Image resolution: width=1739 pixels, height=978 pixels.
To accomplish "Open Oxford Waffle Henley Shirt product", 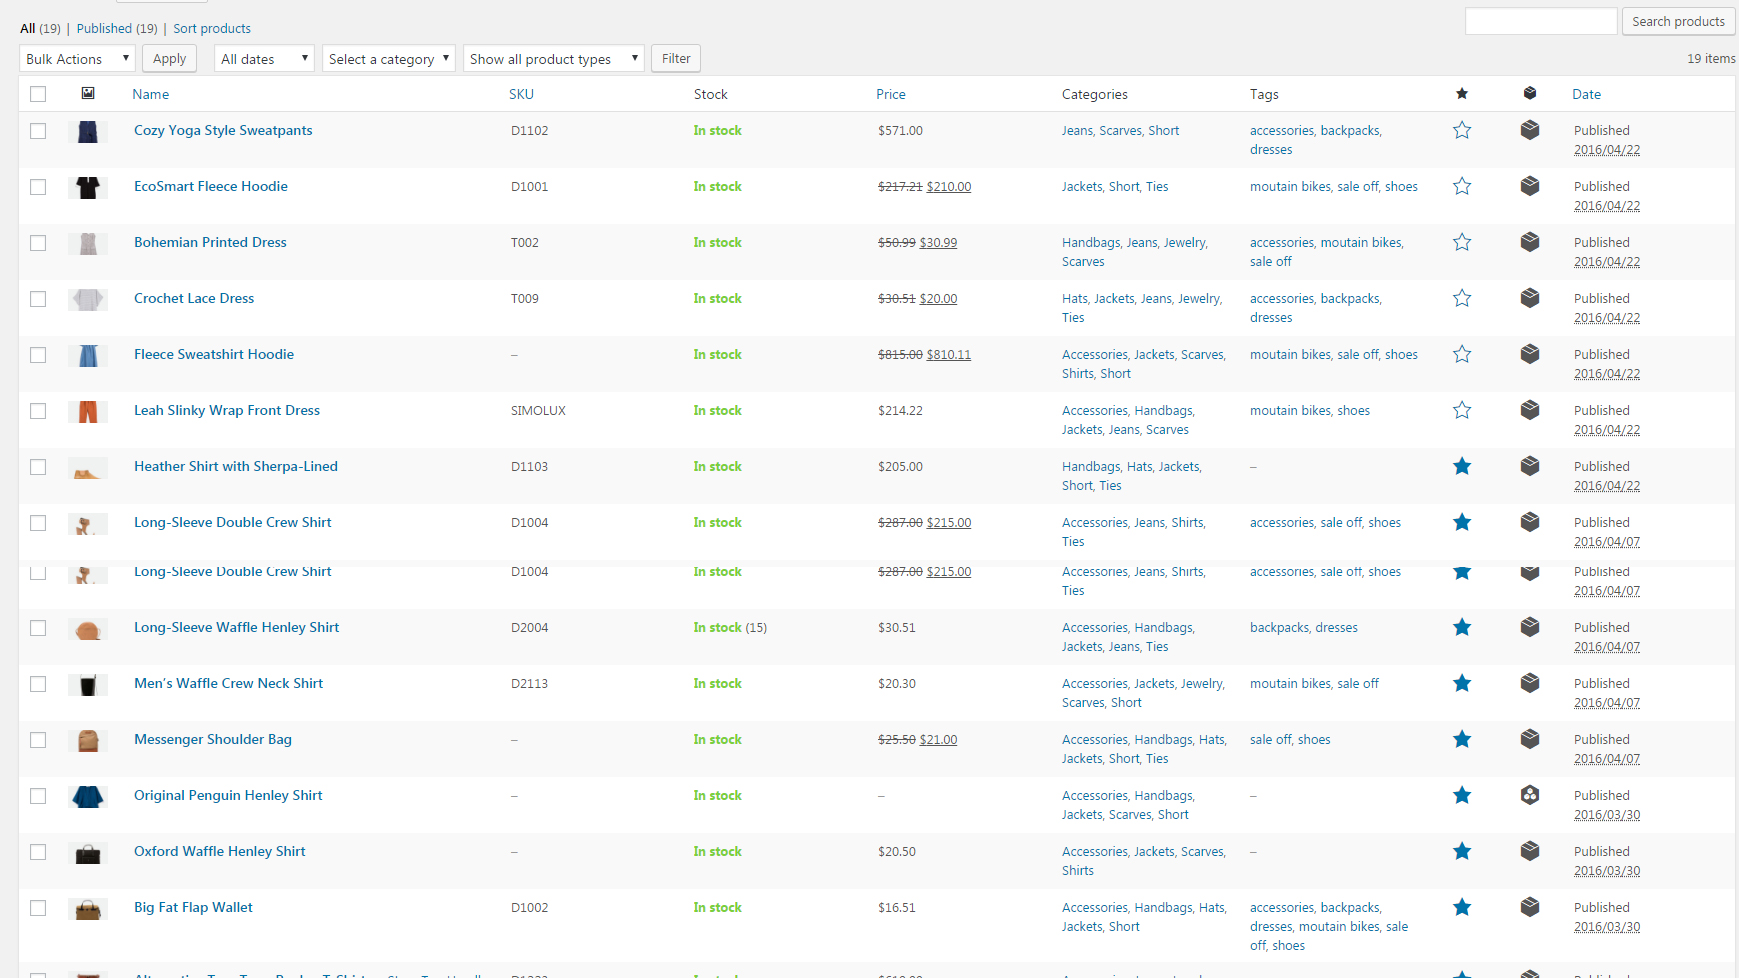I will click(220, 851).
